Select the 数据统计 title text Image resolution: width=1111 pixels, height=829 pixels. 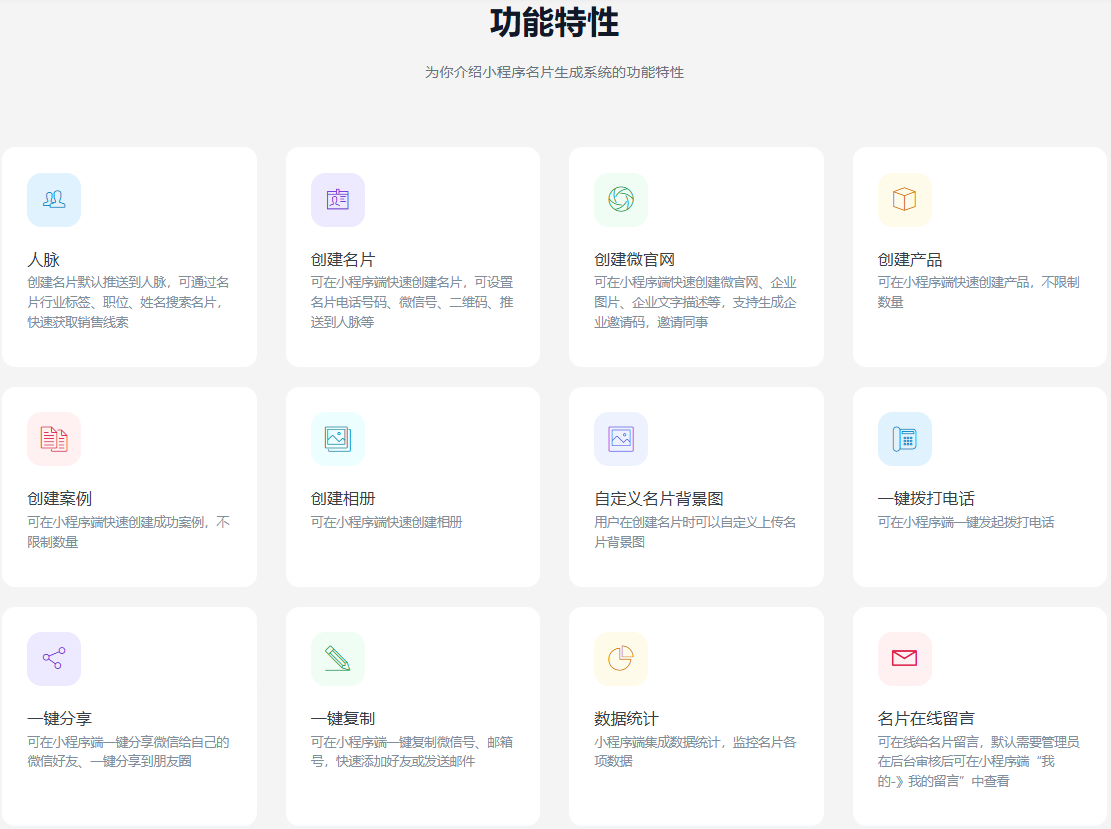(x=626, y=719)
